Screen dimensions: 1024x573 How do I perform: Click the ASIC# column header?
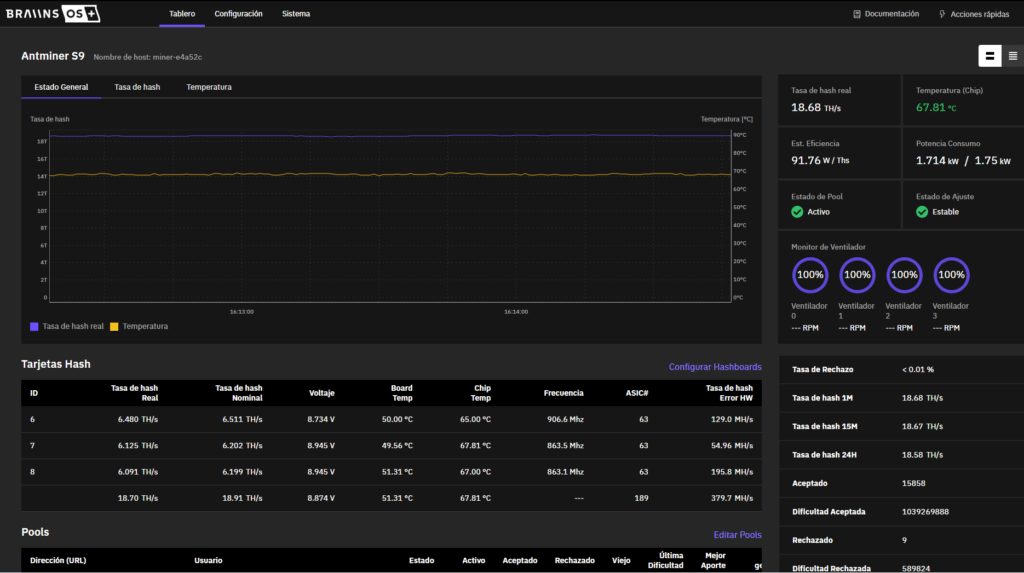[637, 393]
